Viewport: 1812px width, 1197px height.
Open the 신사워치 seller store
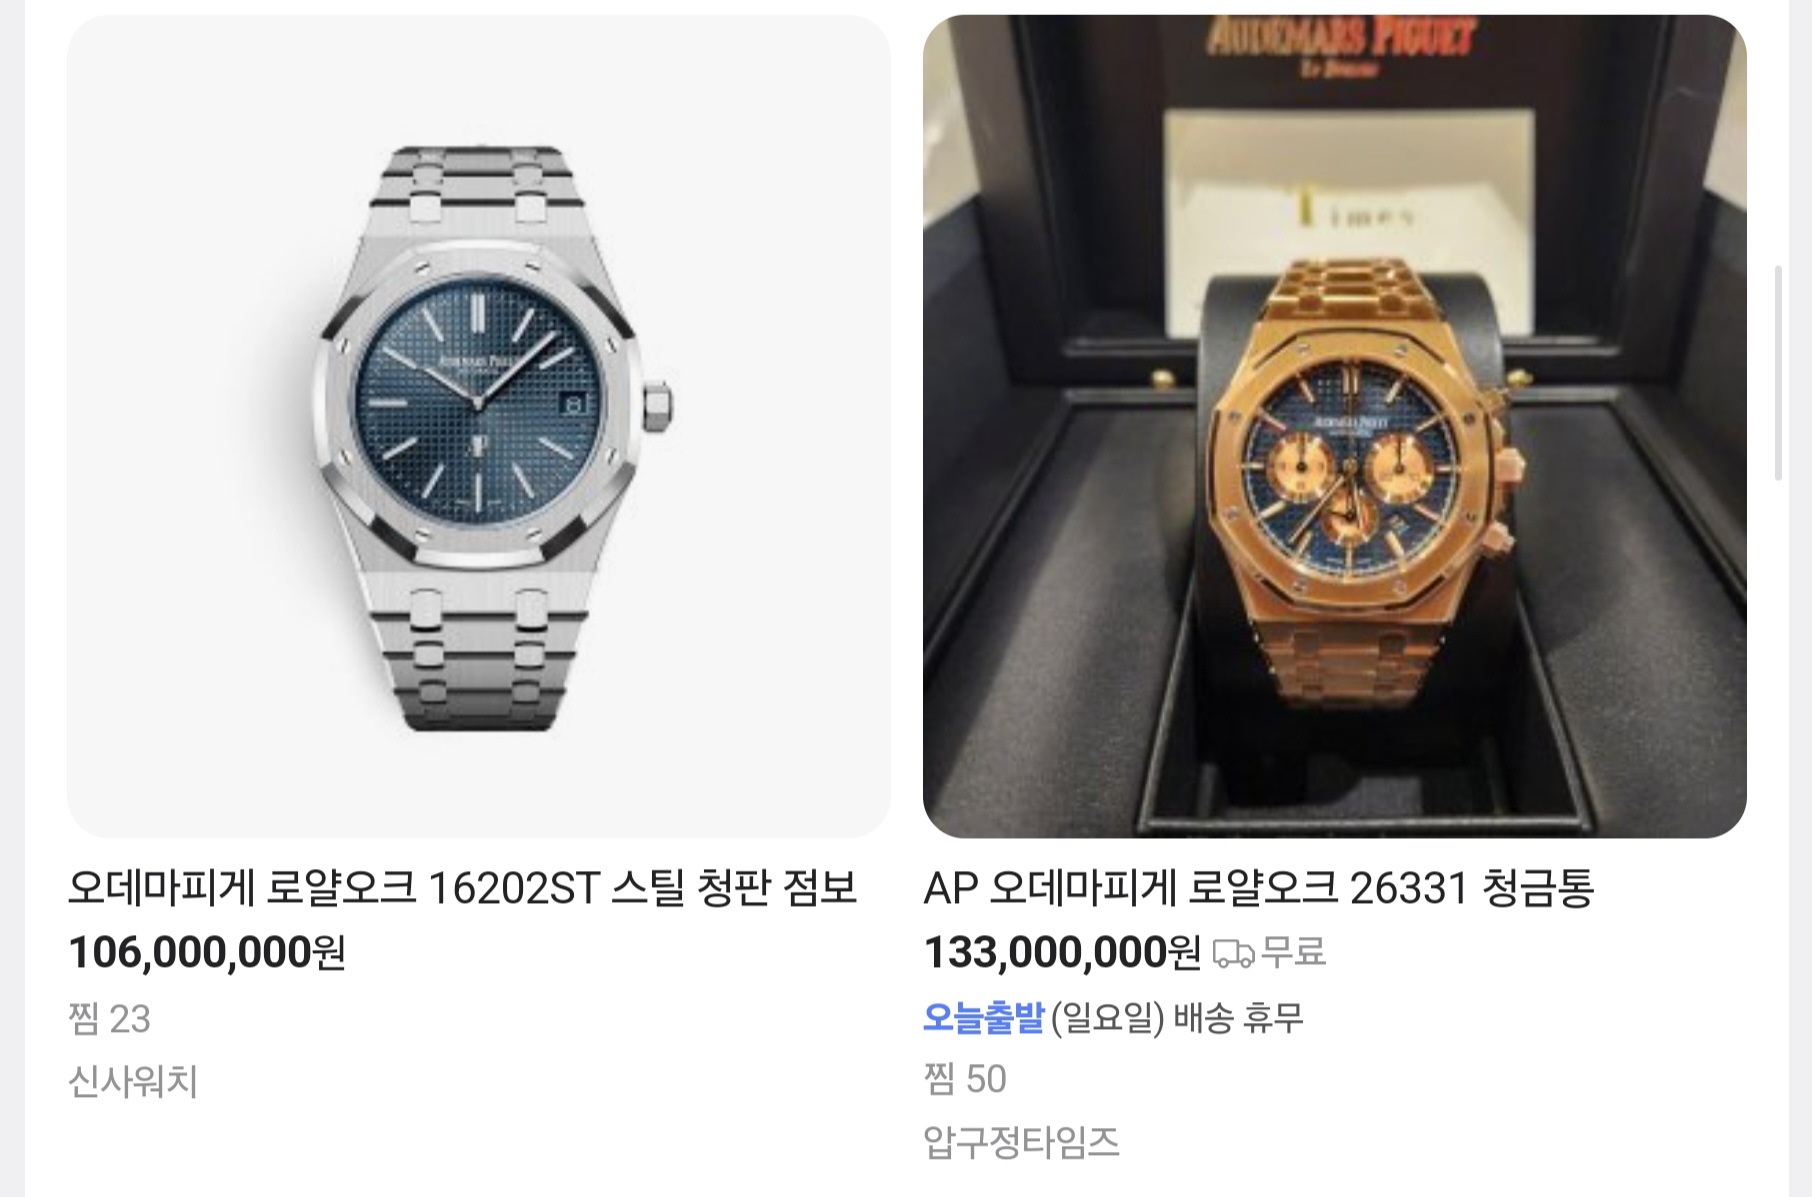[132, 1081]
